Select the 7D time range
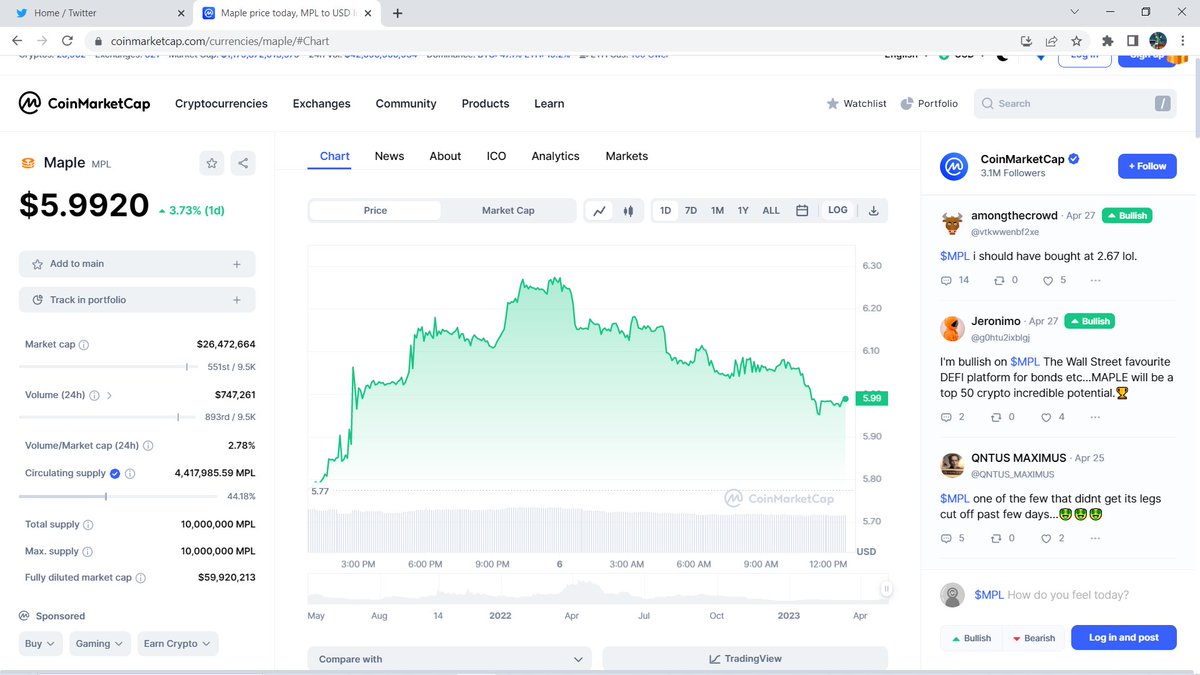 pyautogui.click(x=691, y=211)
